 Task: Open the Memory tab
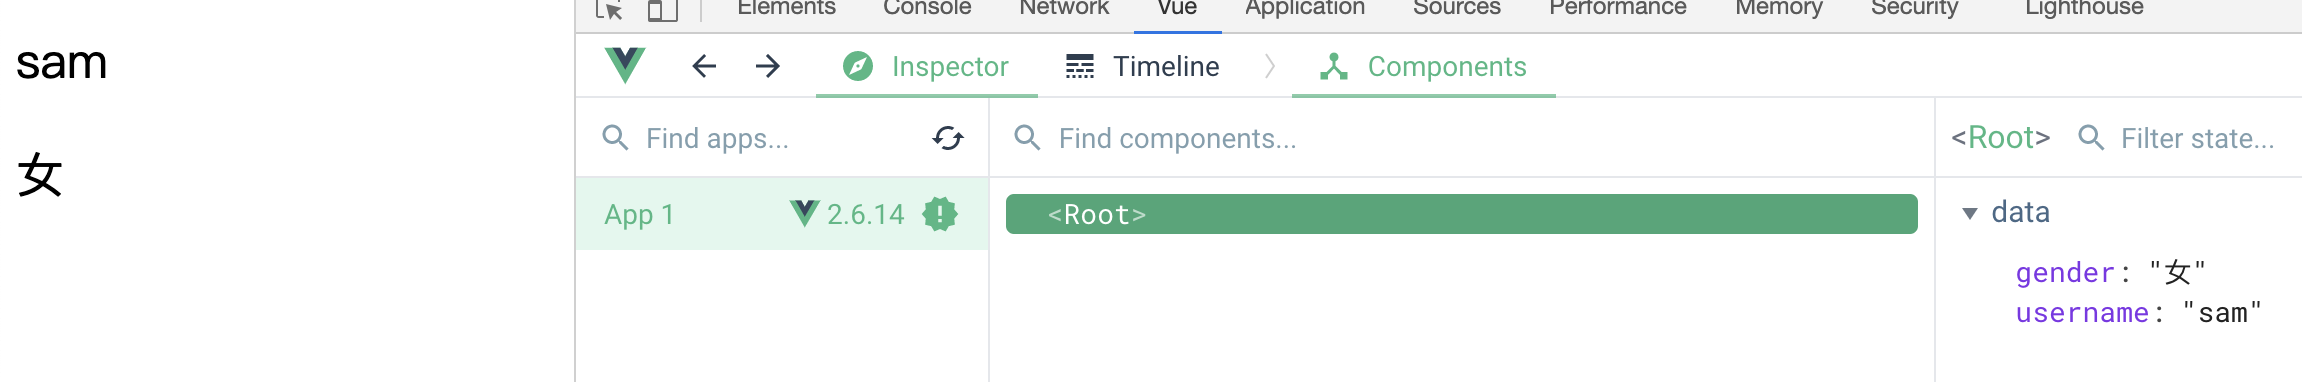1779,8
